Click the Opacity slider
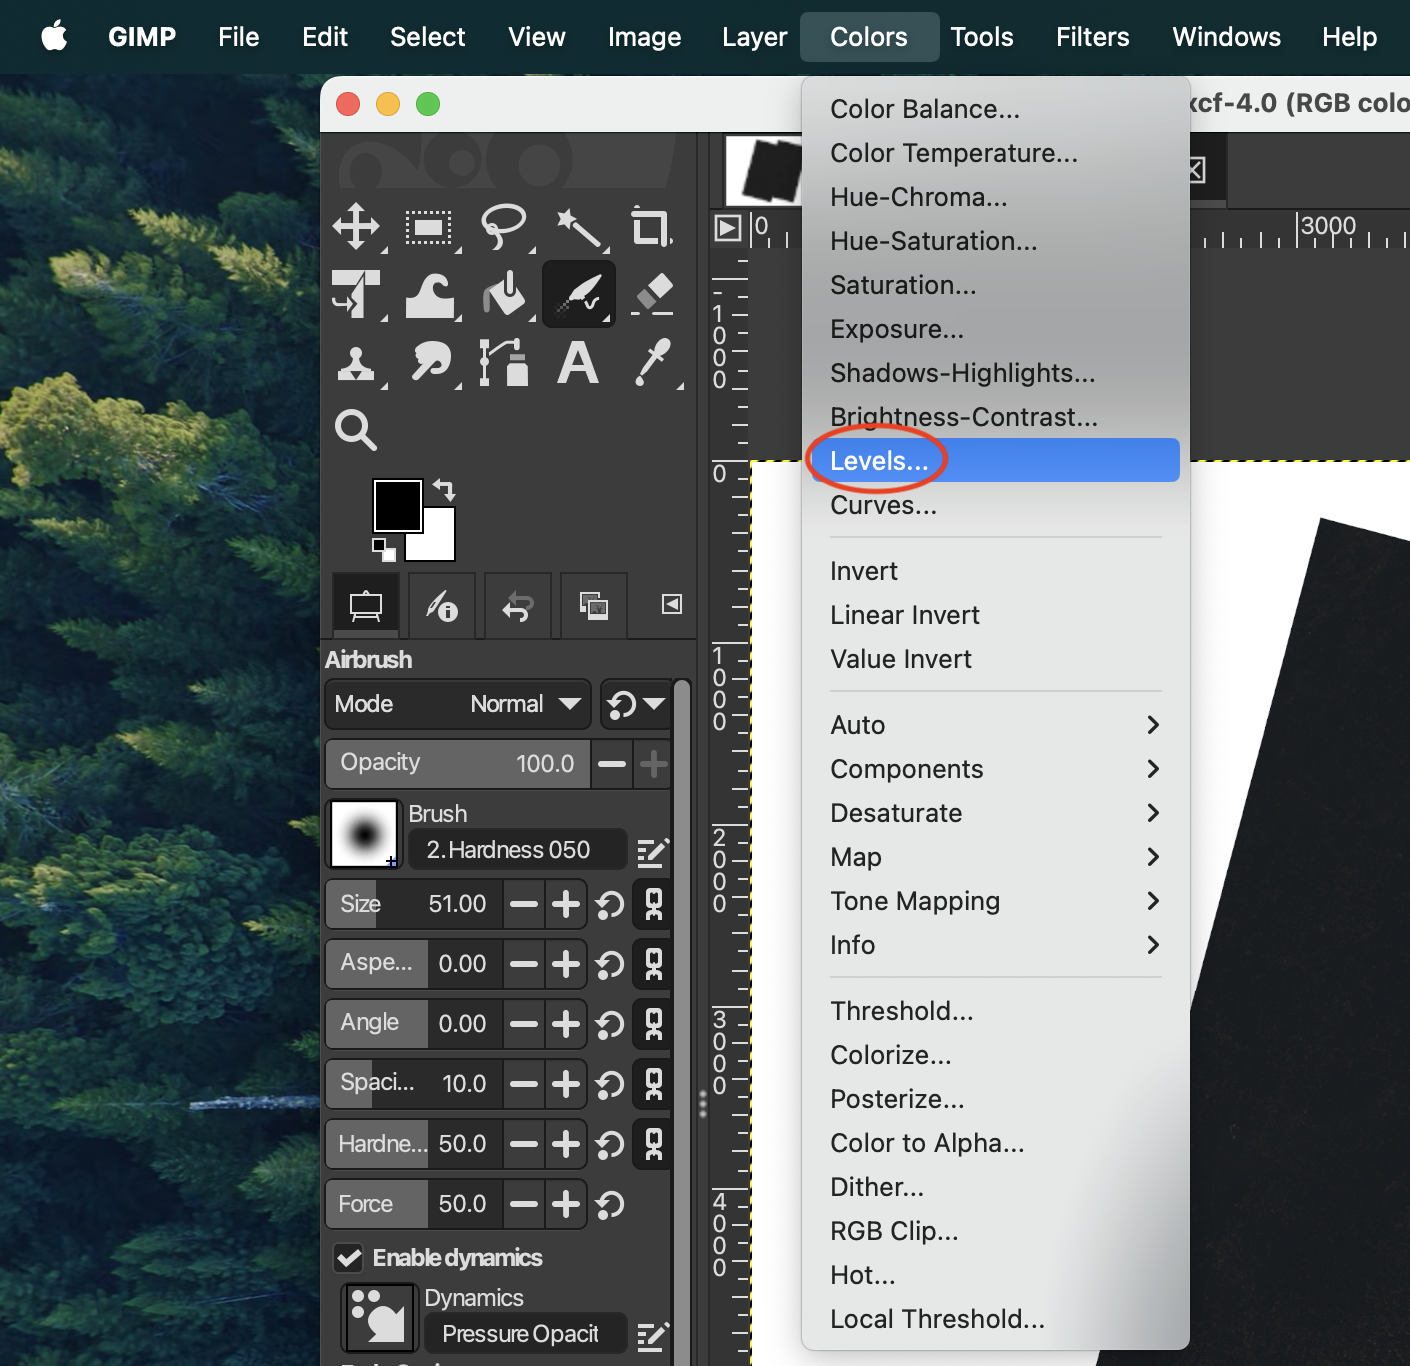Image resolution: width=1410 pixels, height=1366 pixels. click(x=458, y=764)
